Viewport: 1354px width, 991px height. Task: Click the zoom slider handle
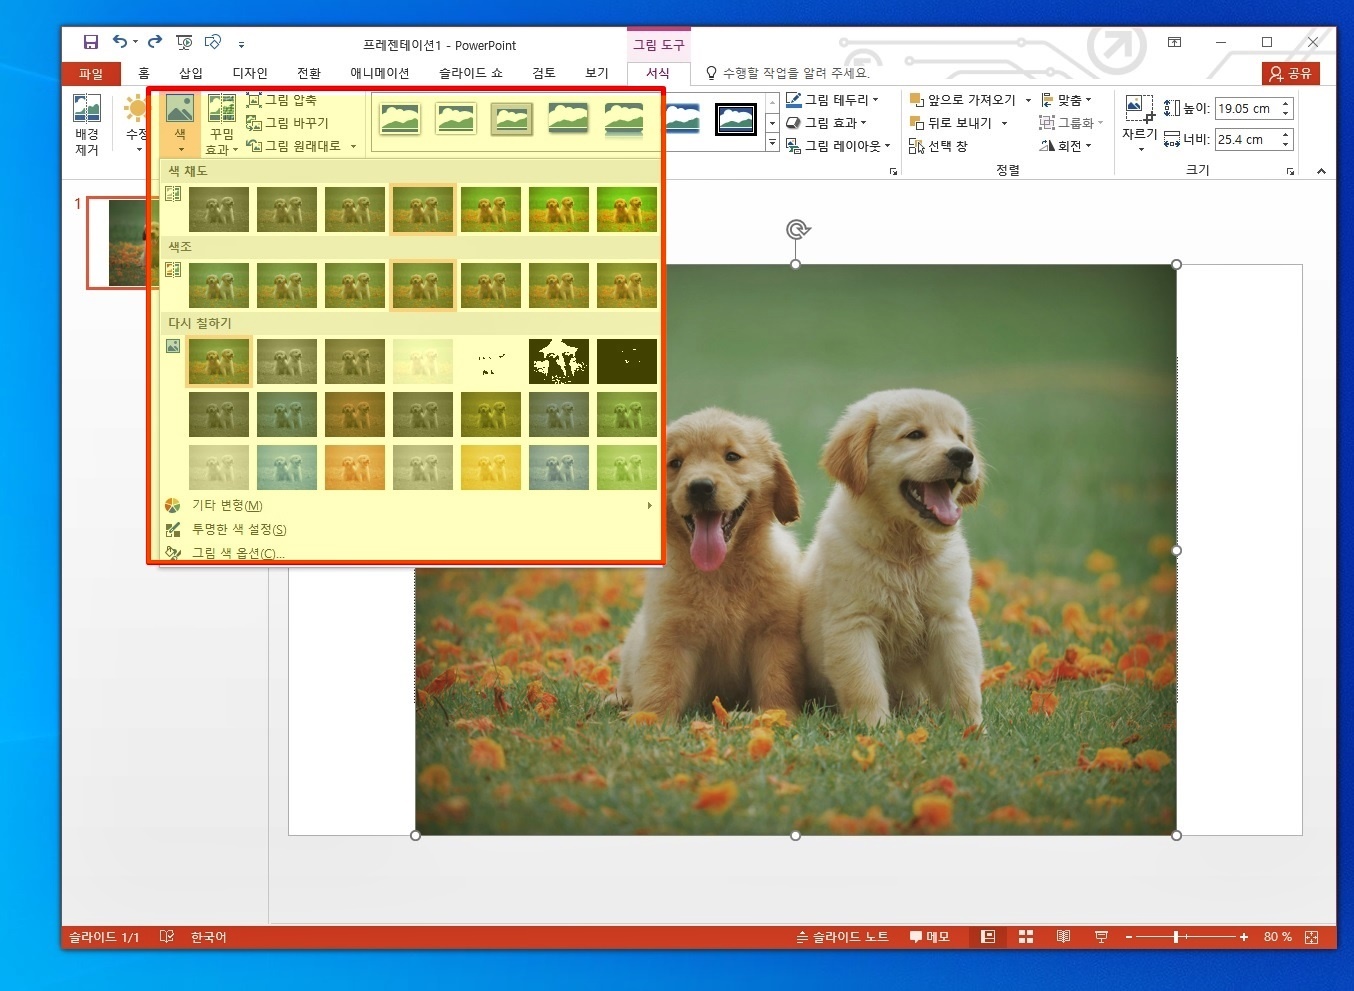click(x=1176, y=937)
